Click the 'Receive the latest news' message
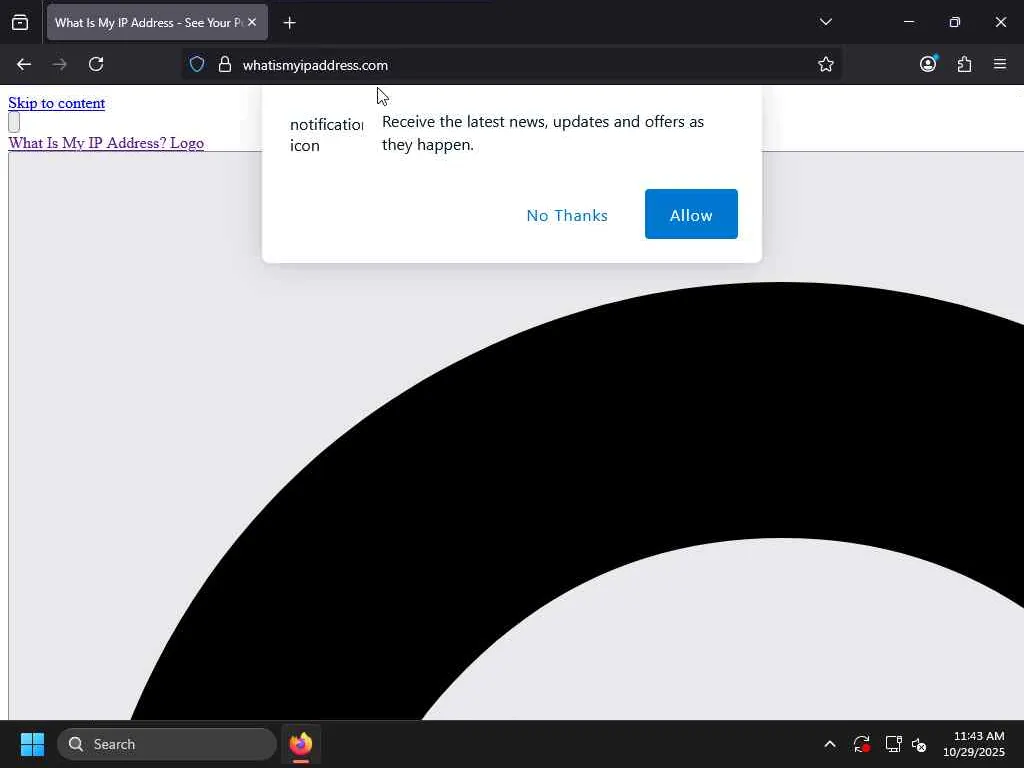 pos(543,133)
